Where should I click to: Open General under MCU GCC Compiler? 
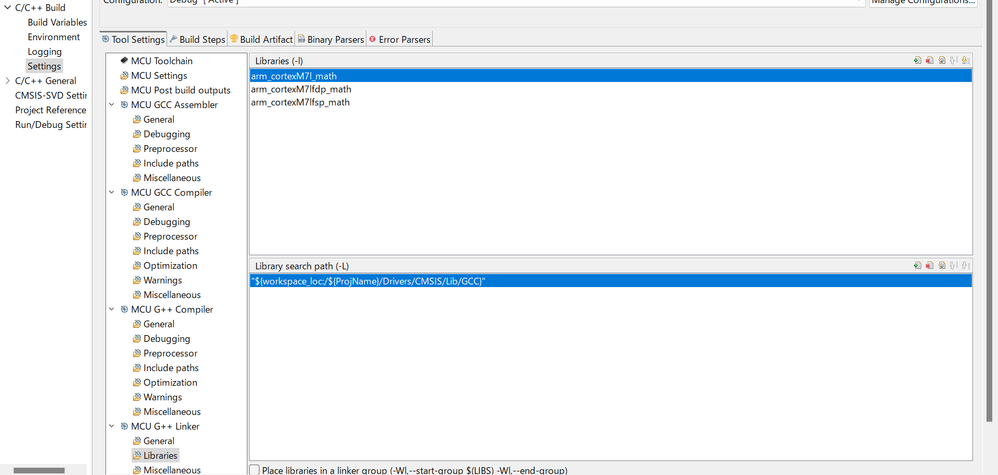(x=153, y=208)
